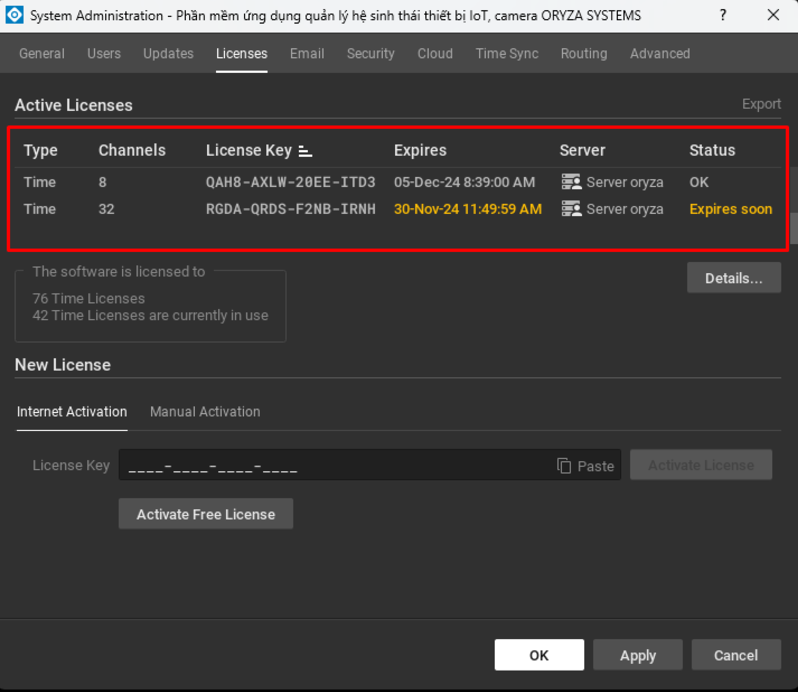Screen dimensions: 798x692
Task: Switch to the Advanced tab
Action: point(660,53)
